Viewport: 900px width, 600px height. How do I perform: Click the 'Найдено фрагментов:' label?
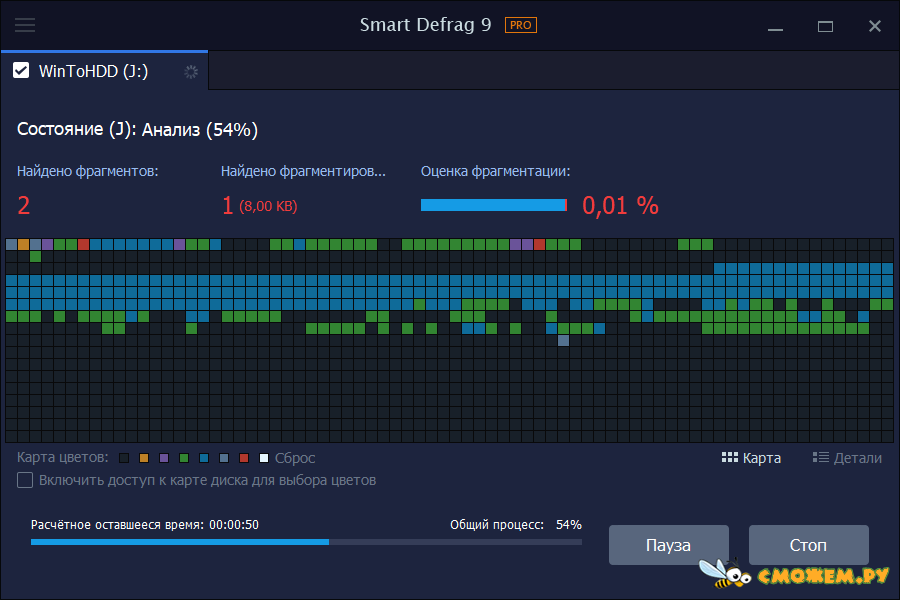coord(87,171)
